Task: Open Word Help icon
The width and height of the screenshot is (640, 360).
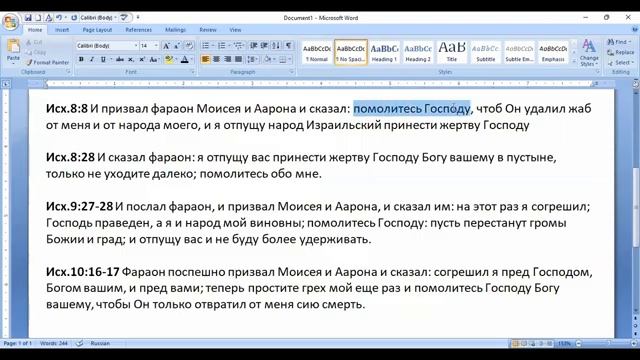Action: point(635,30)
